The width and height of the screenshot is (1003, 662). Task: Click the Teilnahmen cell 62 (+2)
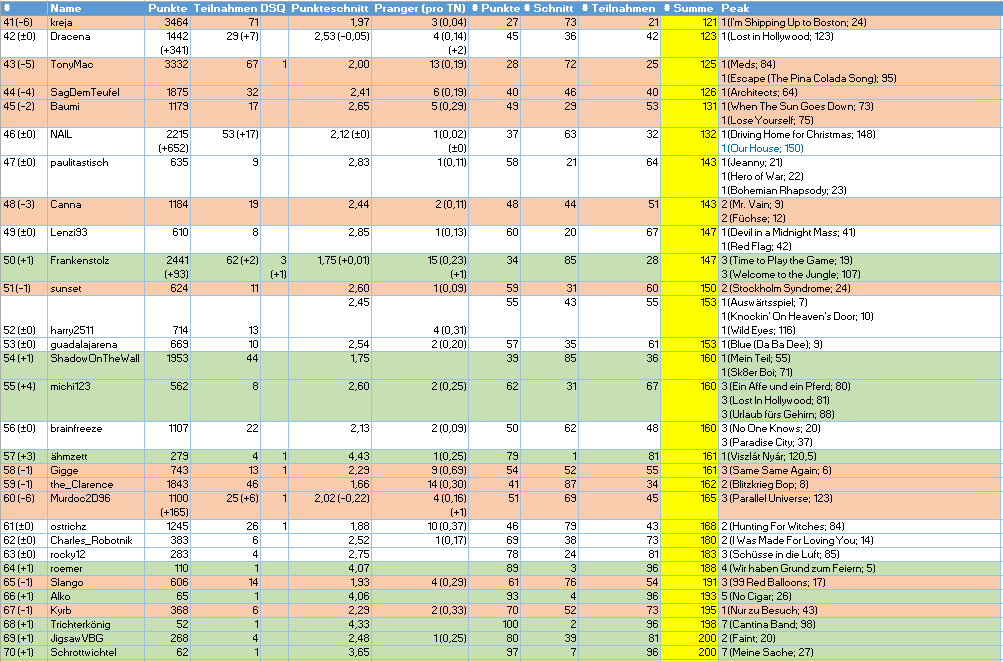point(225,267)
